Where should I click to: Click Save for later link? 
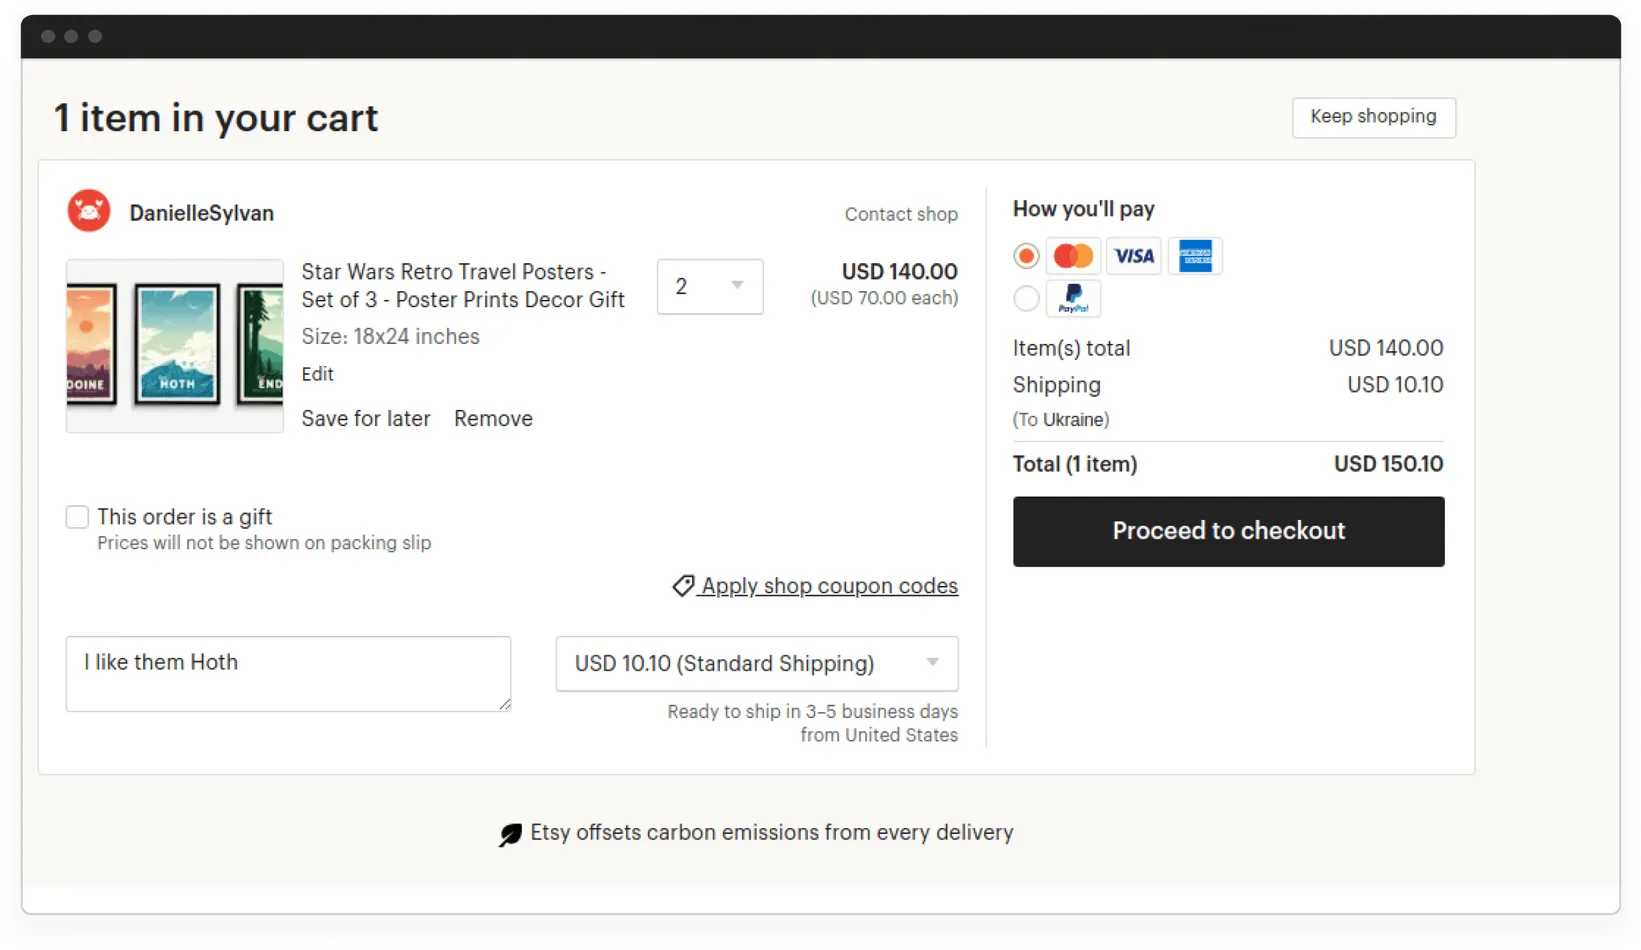(366, 419)
